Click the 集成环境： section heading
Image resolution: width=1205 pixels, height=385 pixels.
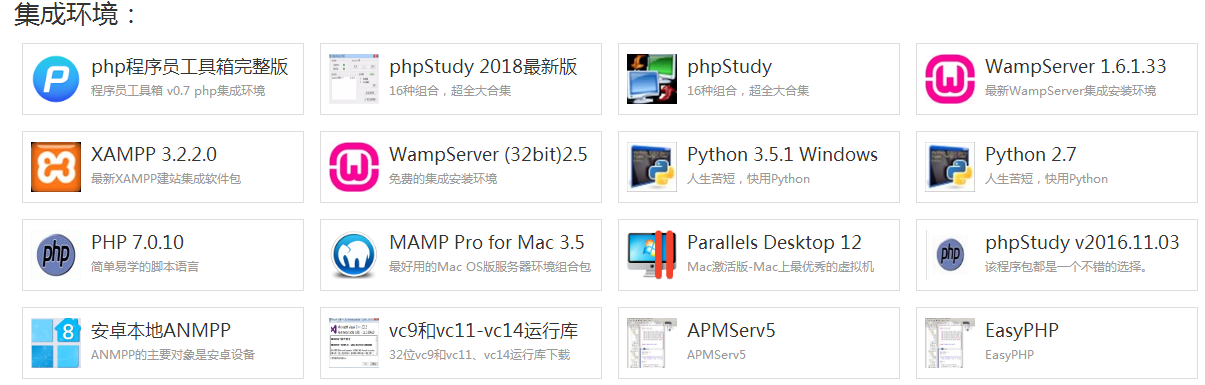point(75,15)
